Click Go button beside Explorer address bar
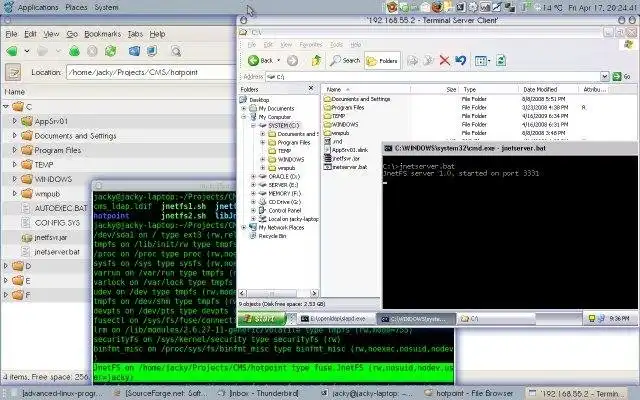The height and width of the screenshot is (400, 640). pyautogui.click(x=622, y=76)
